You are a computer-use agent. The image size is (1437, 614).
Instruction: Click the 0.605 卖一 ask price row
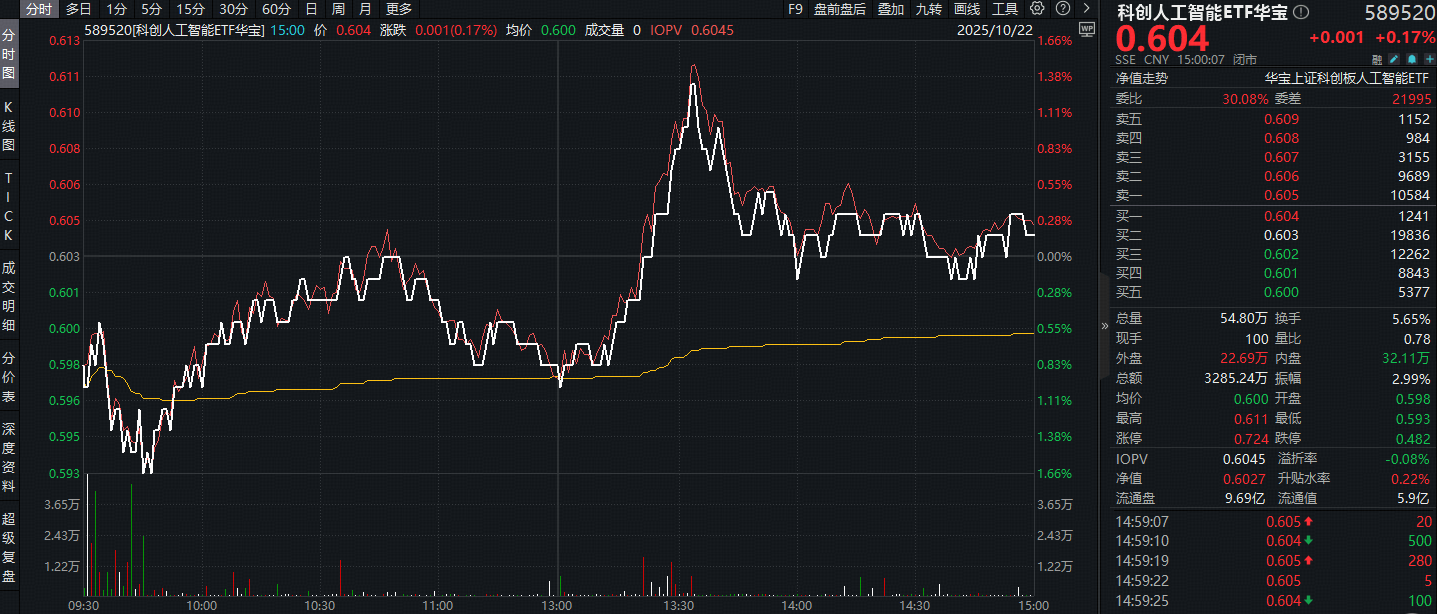pos(1272,195)
